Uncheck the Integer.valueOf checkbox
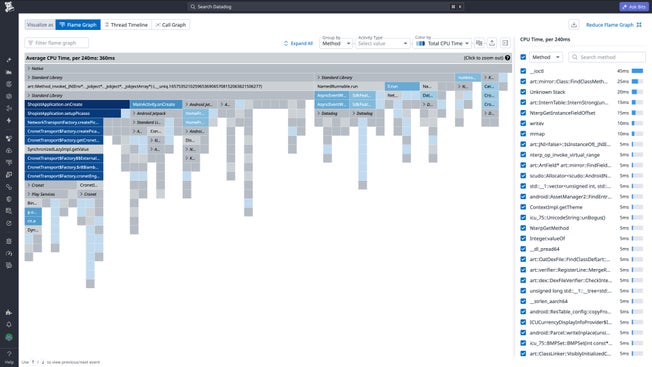This screenshot has width=652, height=367. coord(523,238)
